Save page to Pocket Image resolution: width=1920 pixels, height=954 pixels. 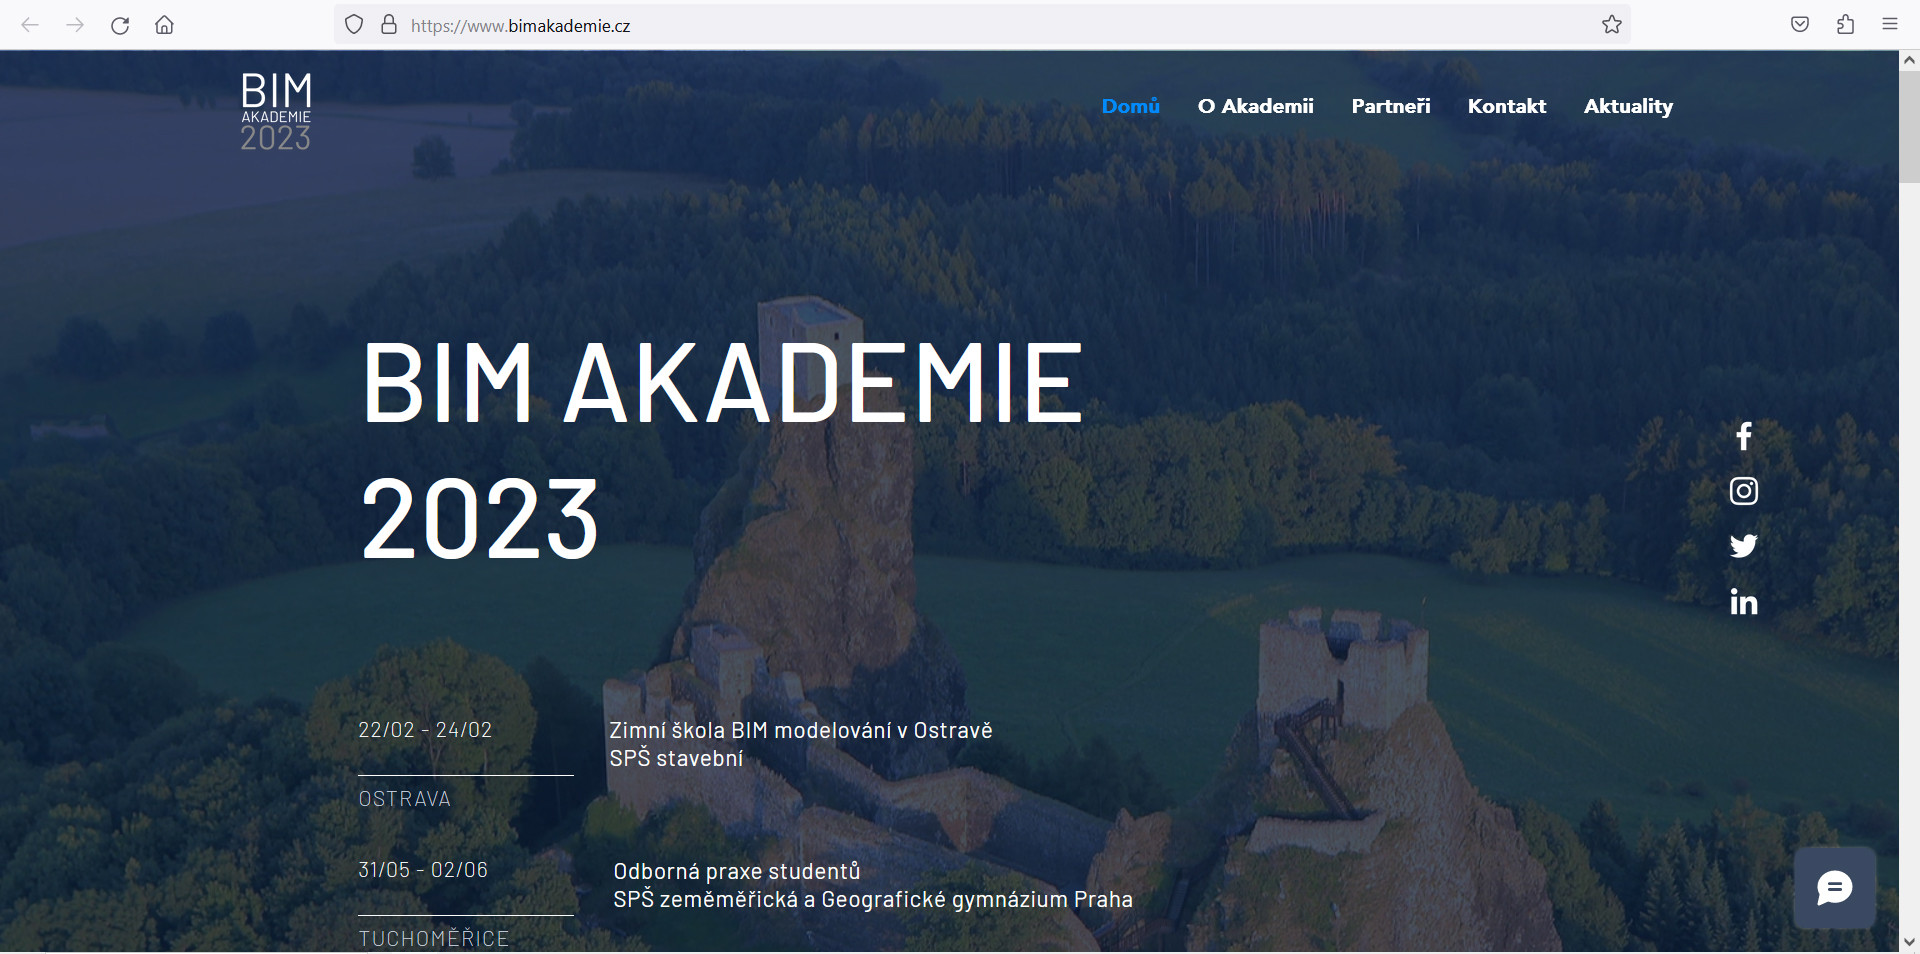[1799, 25]
